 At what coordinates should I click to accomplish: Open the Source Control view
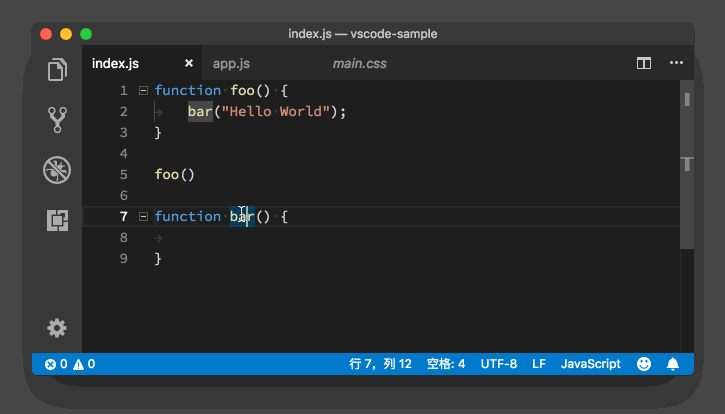(57, 120)
